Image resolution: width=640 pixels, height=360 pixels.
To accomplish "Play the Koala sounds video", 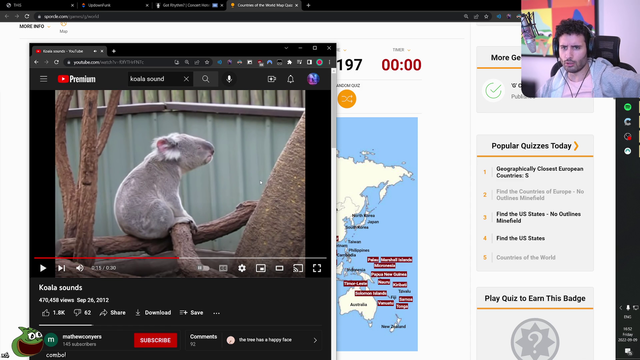I will [43, 268].
